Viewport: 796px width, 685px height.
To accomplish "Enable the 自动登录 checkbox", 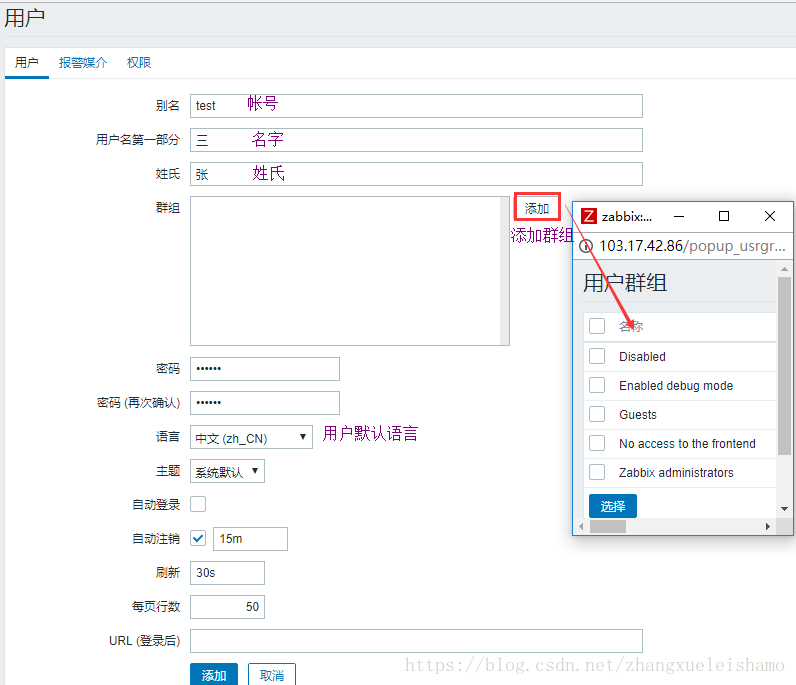I will pyautogui.click(x=198, y=504).
